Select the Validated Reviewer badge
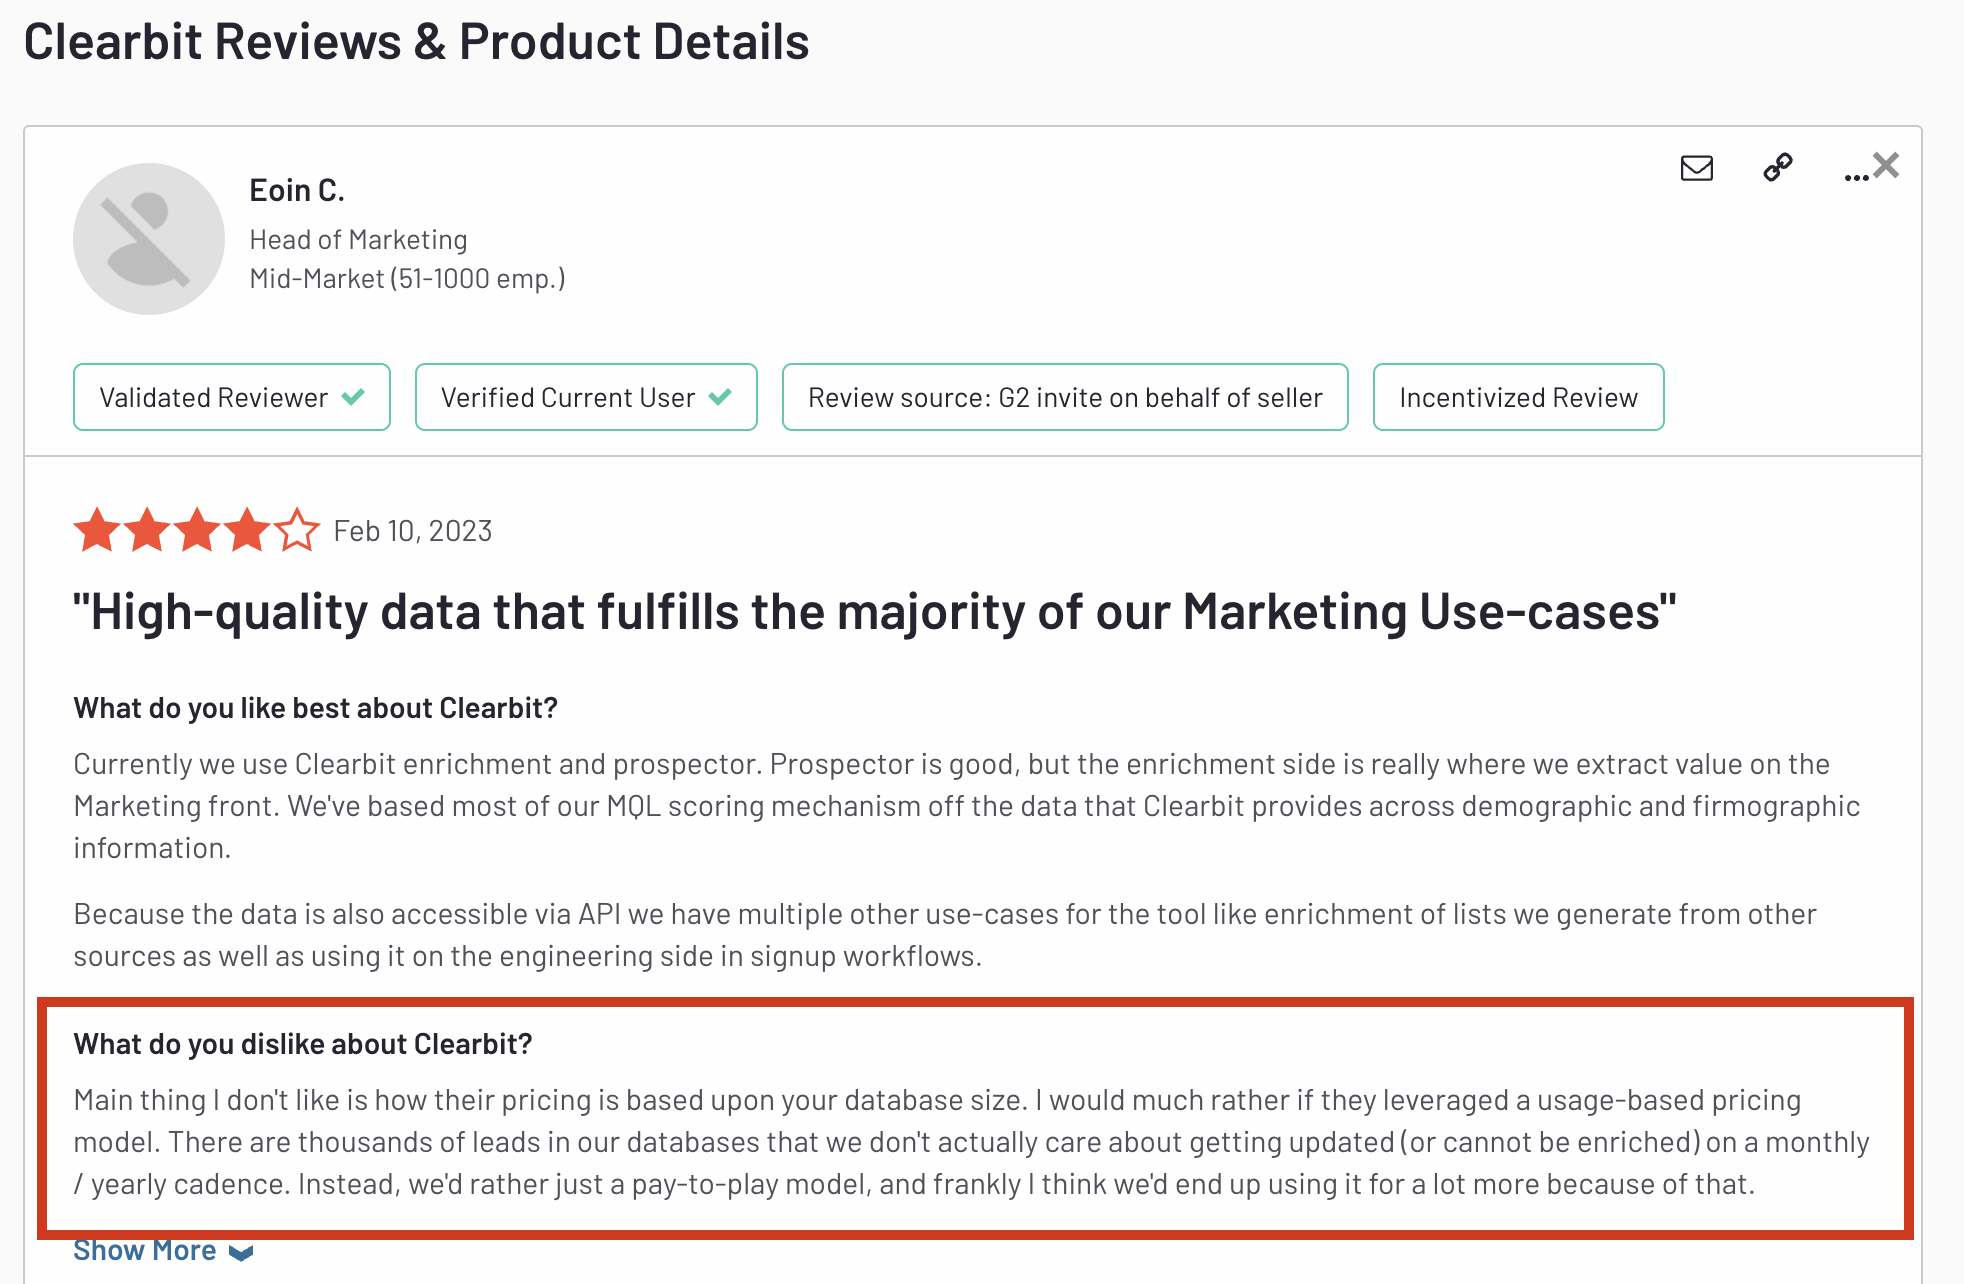This screenshot has height=1284, width=1964. (232, 397)
